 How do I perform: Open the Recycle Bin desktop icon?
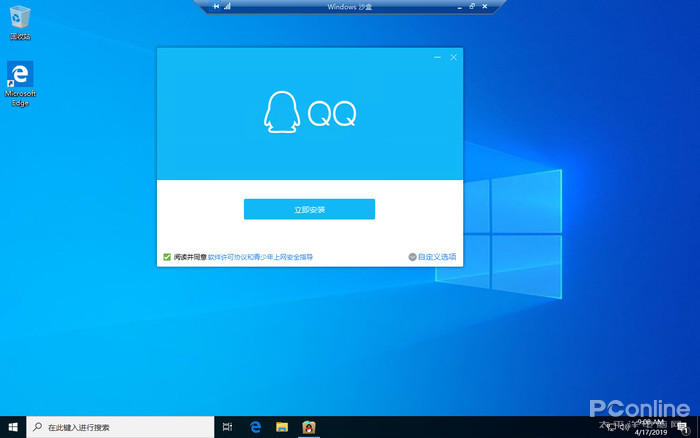[20, 20]
